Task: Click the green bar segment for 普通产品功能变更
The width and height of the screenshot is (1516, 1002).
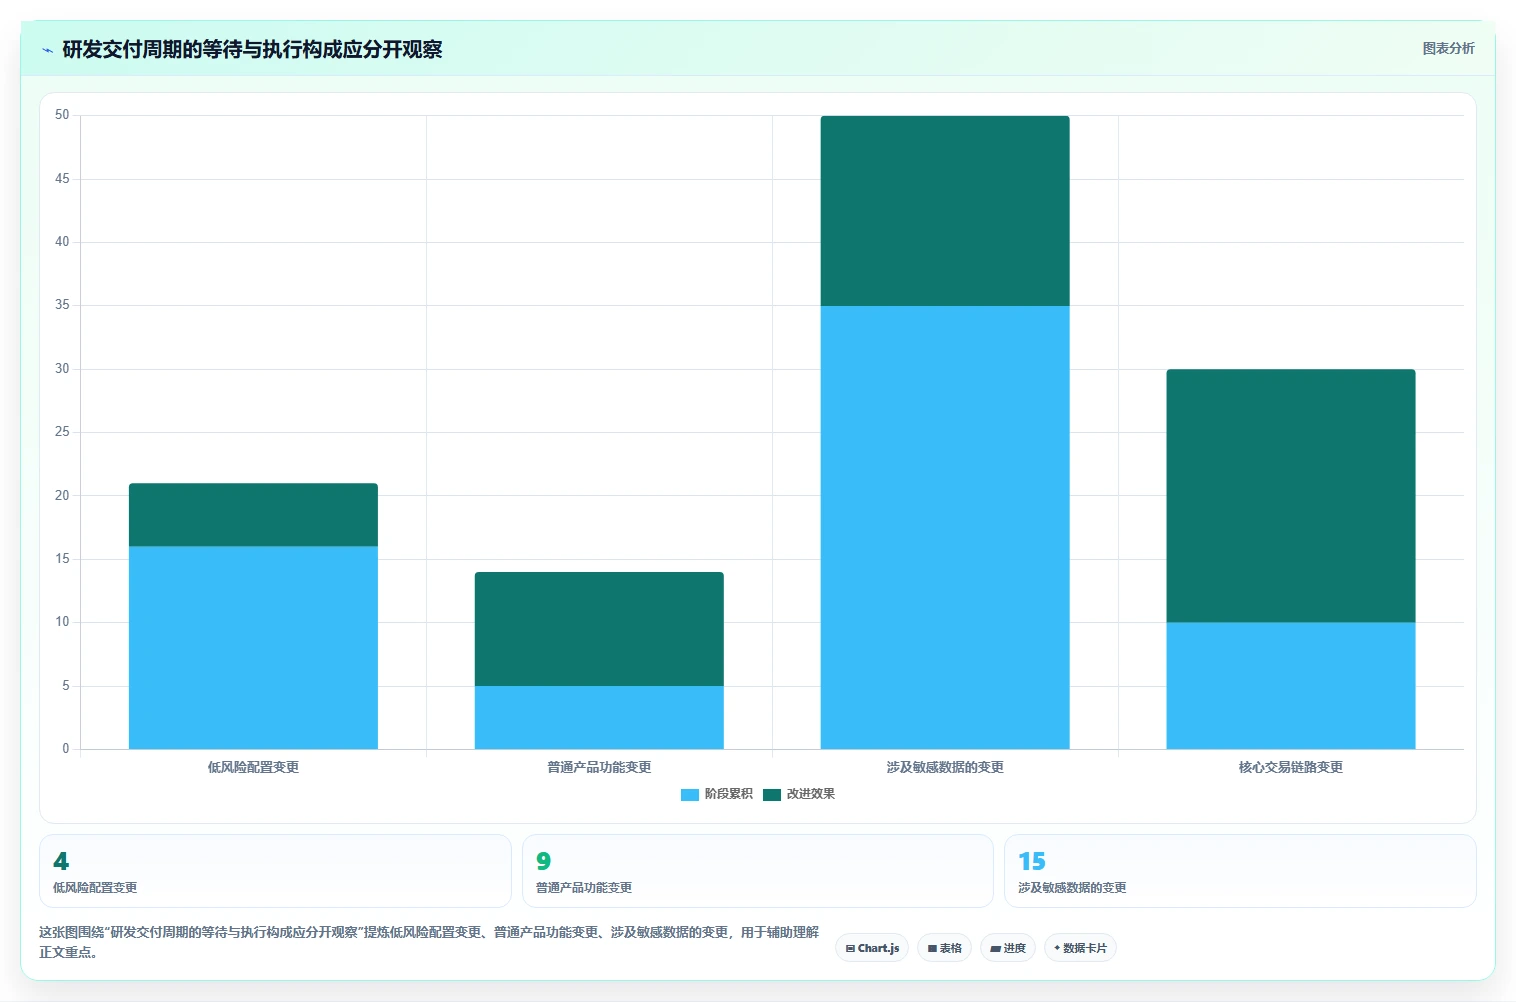Action: tap(599, 629)
